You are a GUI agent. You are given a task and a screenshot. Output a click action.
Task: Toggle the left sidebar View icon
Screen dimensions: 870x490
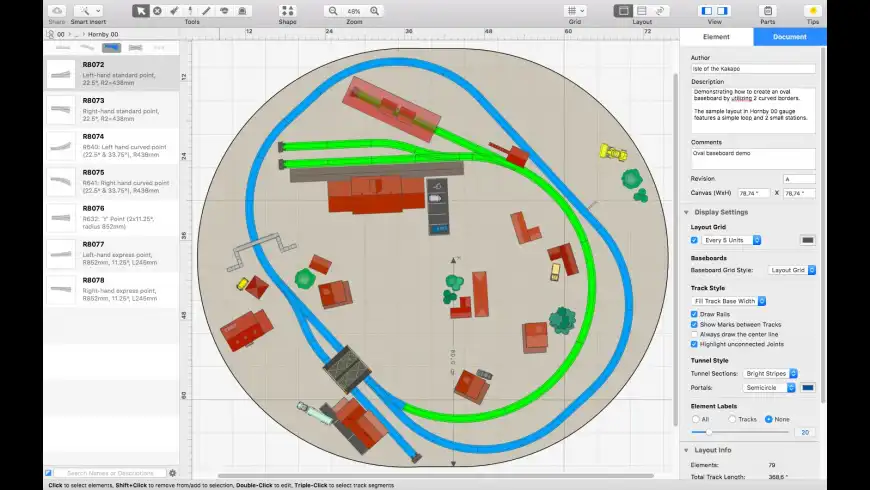707,11
